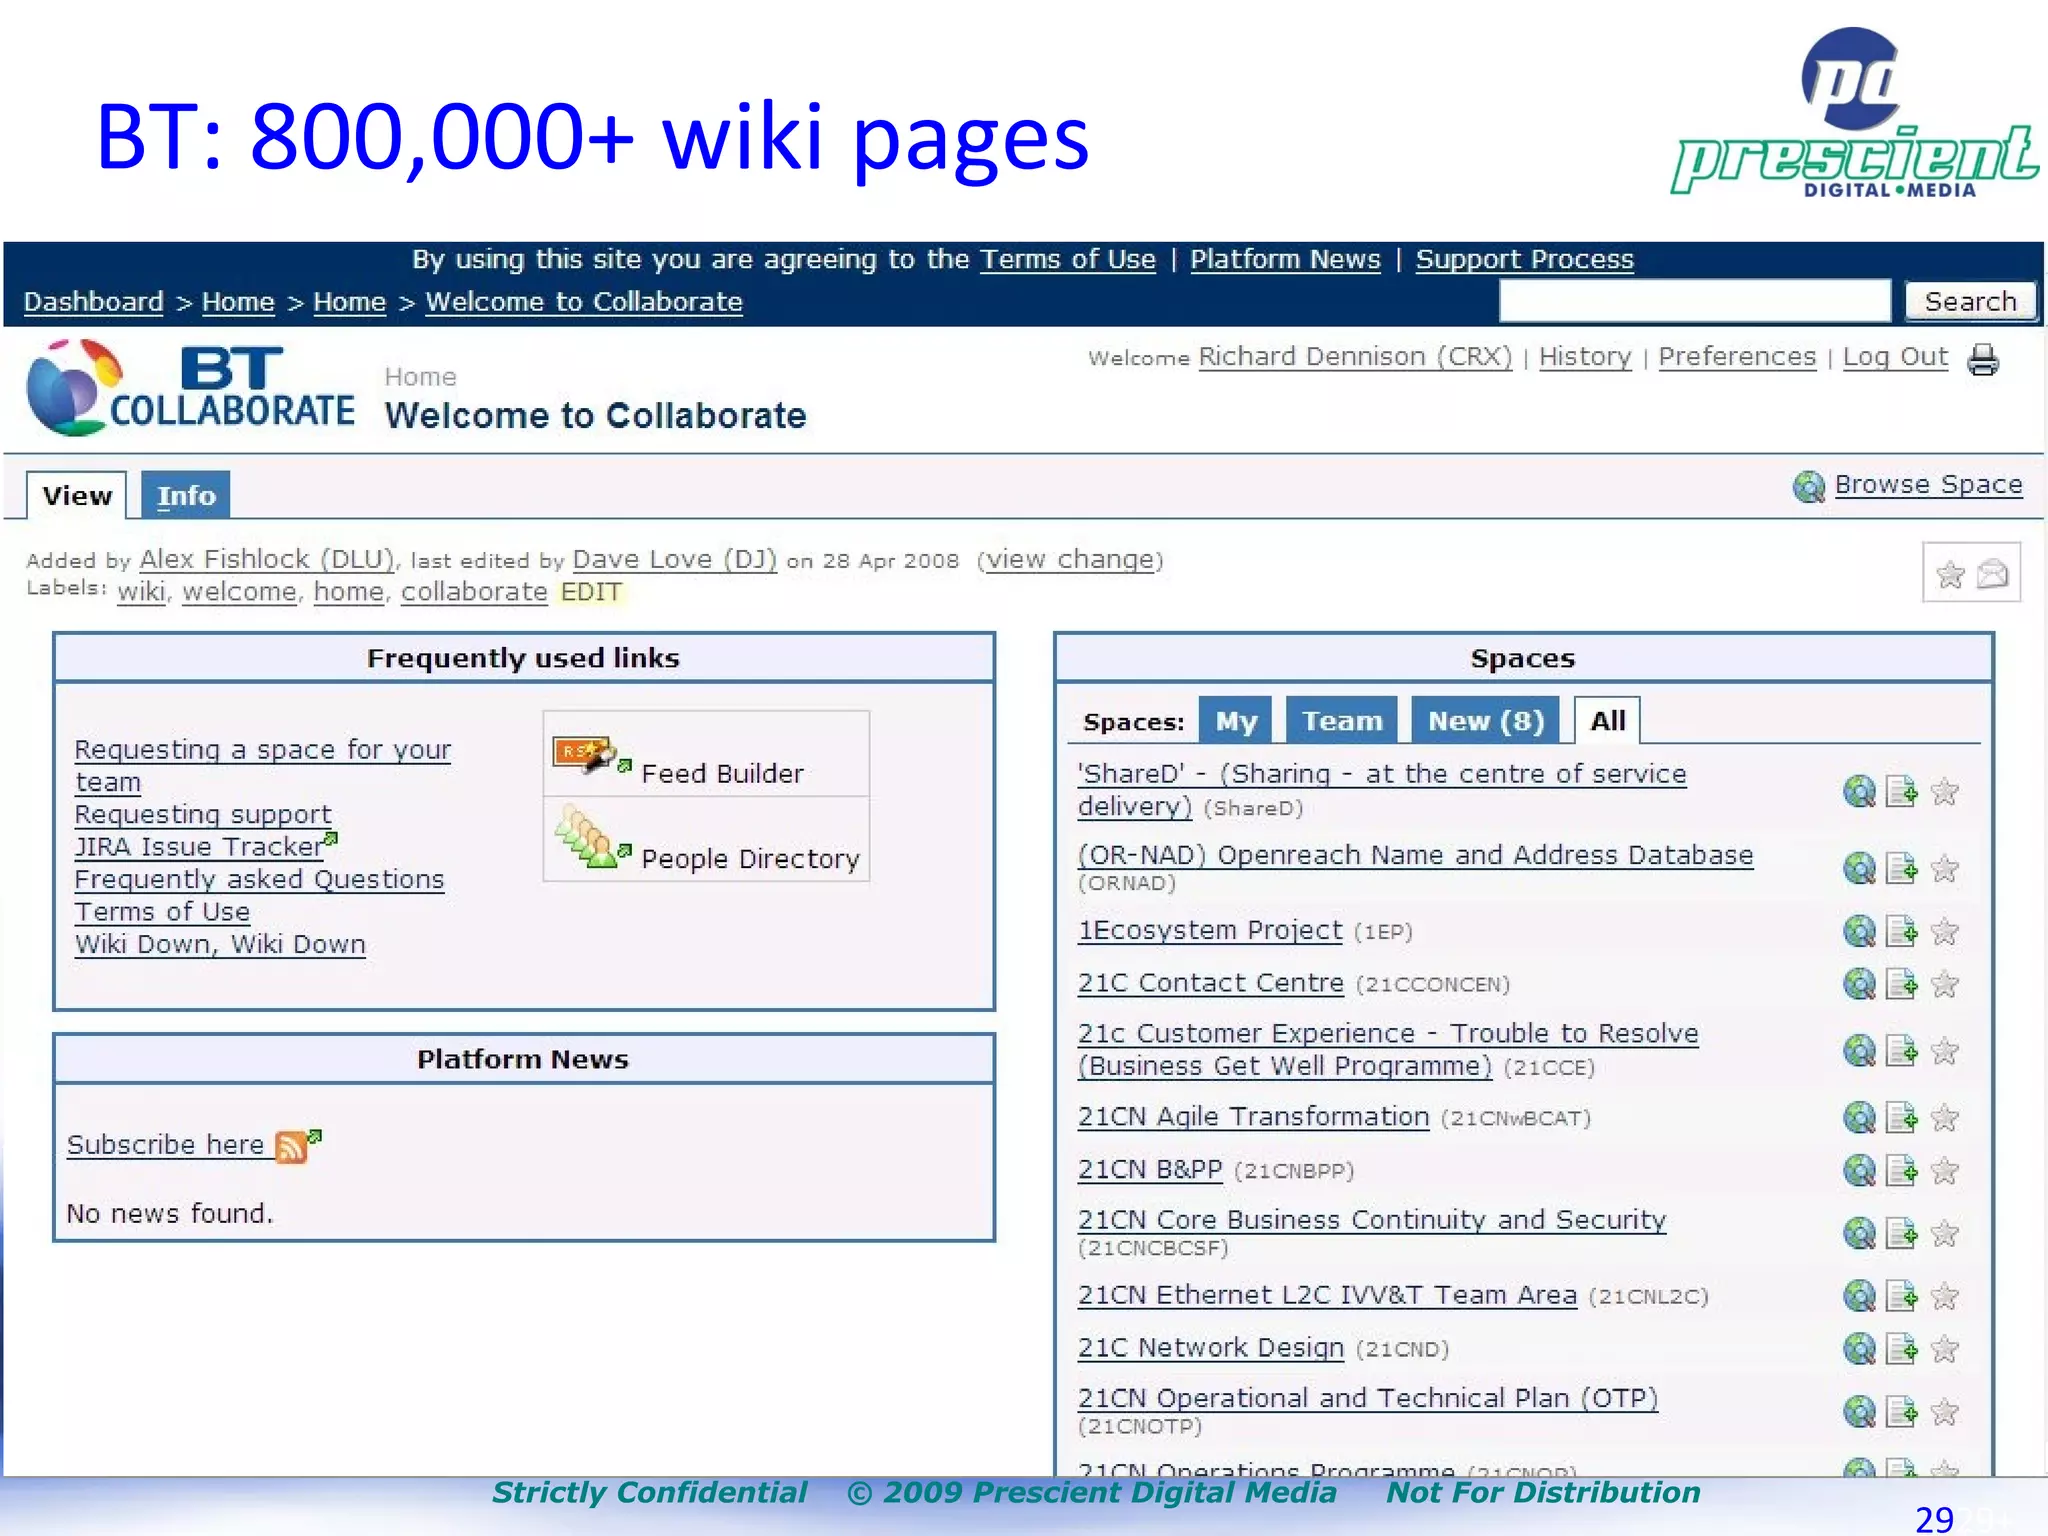Browse the 'ShareD' space globe icon
Viewport: 2048px width, 1536px height.
click(x=1859, y=791)
